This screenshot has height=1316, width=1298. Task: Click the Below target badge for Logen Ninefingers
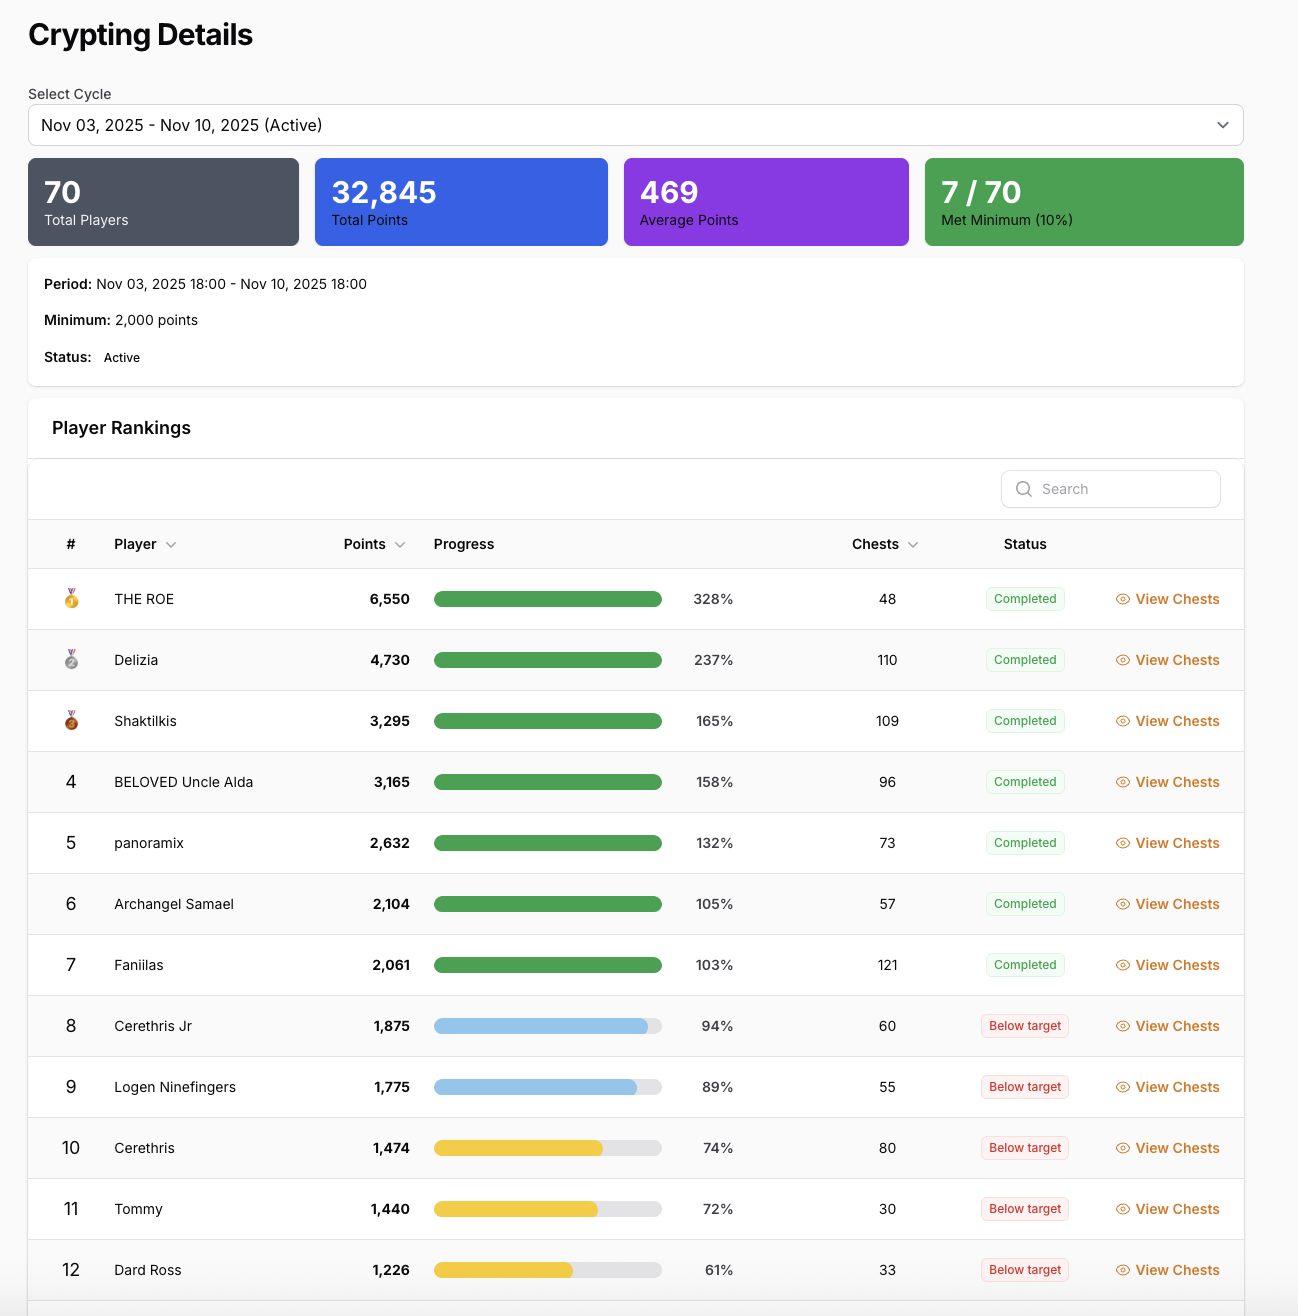click(1025, 1087)
